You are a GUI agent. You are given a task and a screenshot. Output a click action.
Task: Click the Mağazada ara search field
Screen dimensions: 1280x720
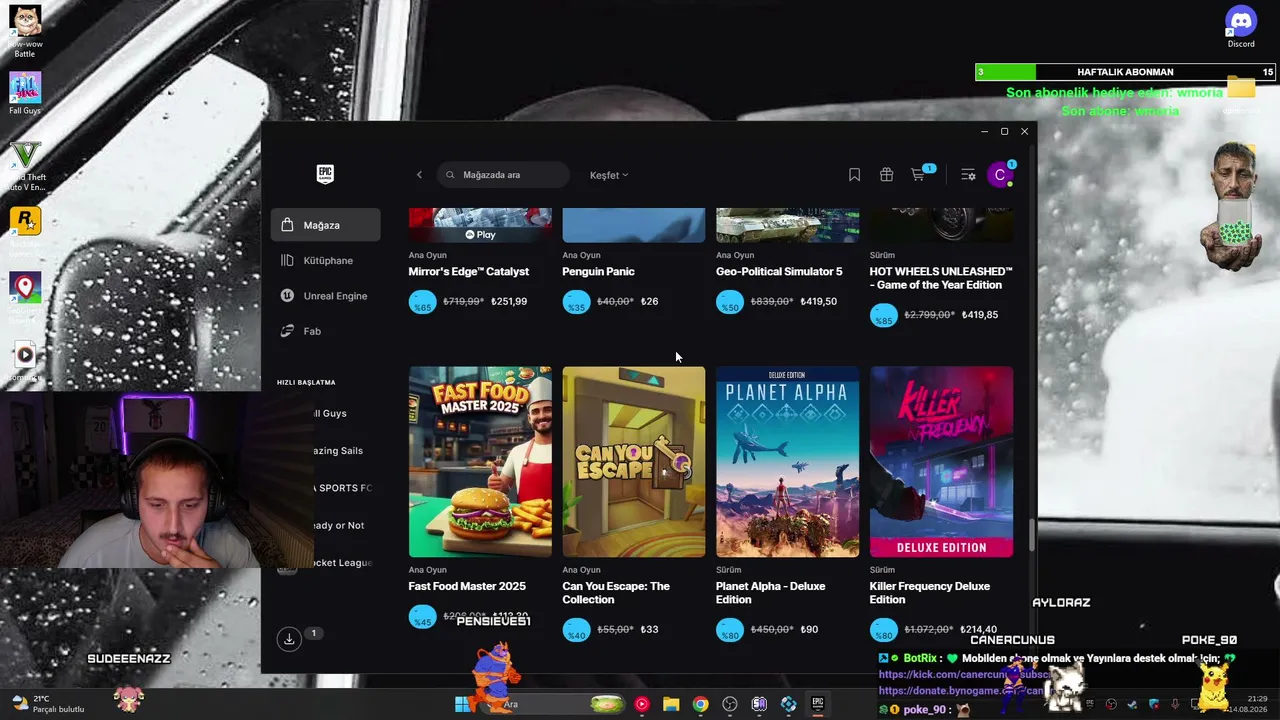(503, 175)
